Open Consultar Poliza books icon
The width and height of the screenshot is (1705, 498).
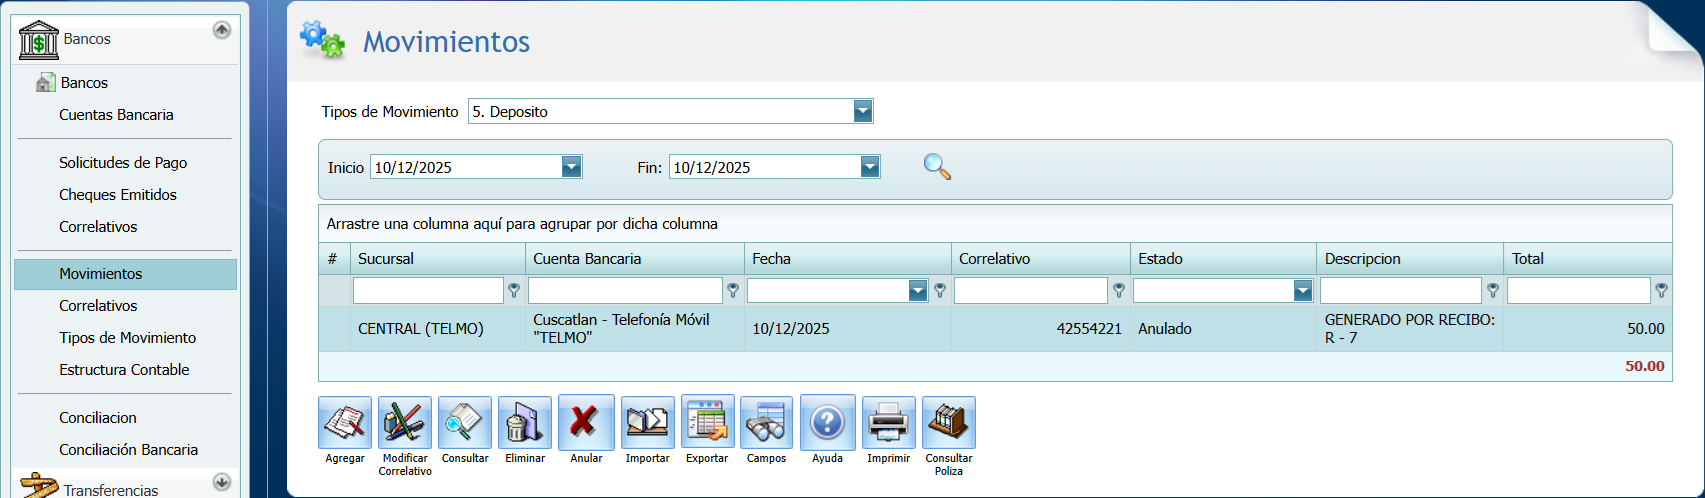pyautogui.click(x=948, y=423)
